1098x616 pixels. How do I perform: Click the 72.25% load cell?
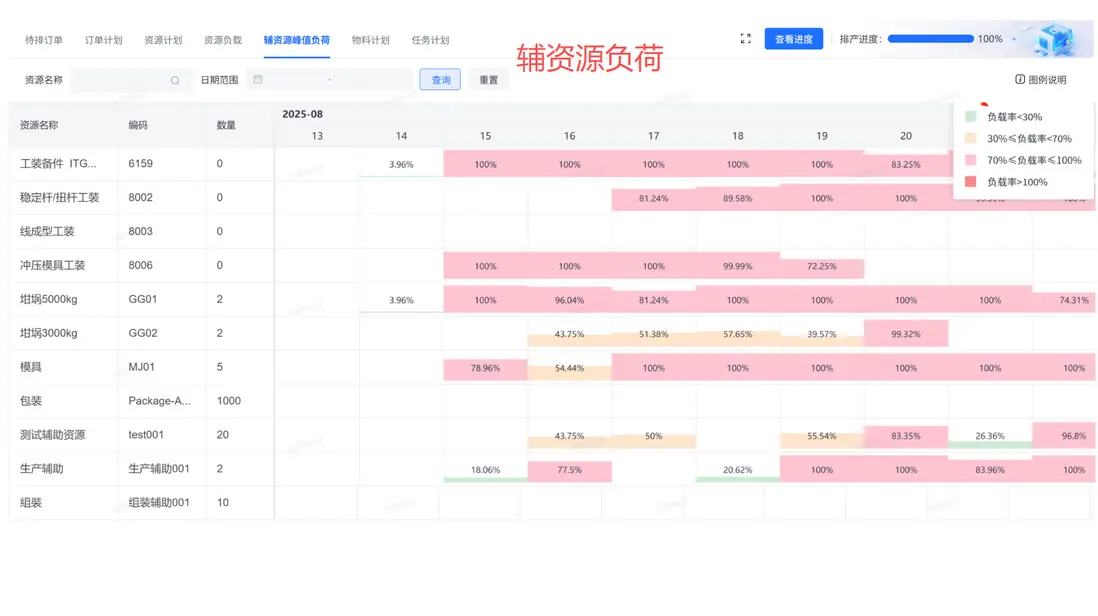821,267
